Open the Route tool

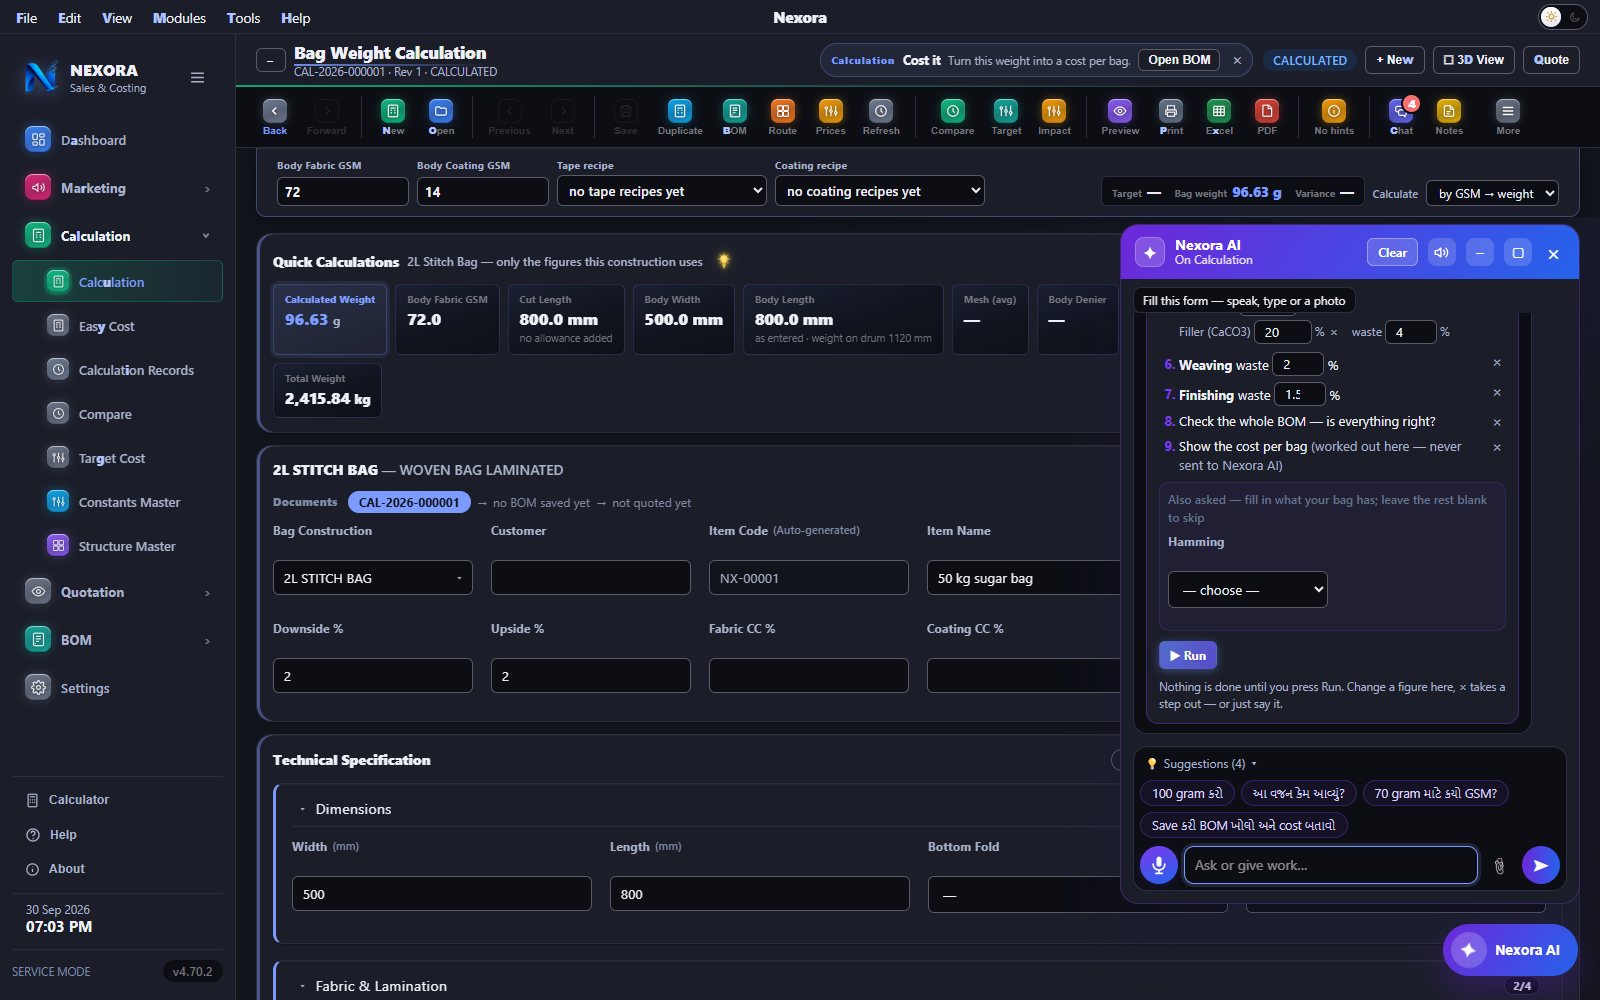[x=782, y=117]
